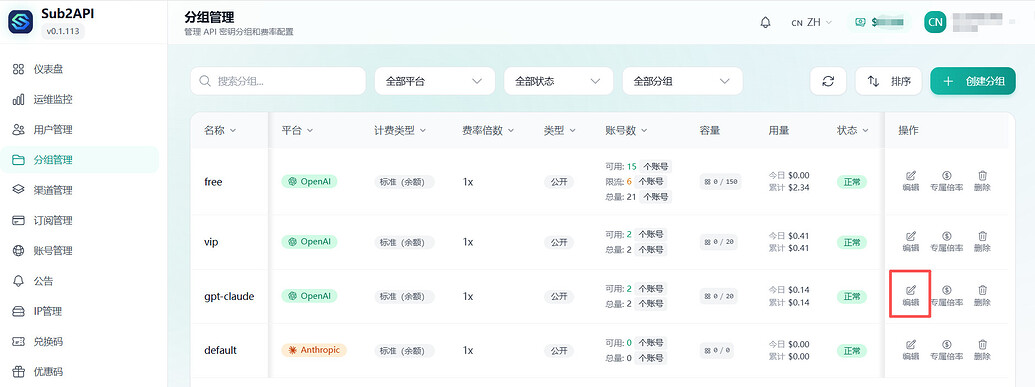Screen dimensions: 1035x387
Task: Open 专属倍率 for gpt-claude group
Action: (947, 296)
